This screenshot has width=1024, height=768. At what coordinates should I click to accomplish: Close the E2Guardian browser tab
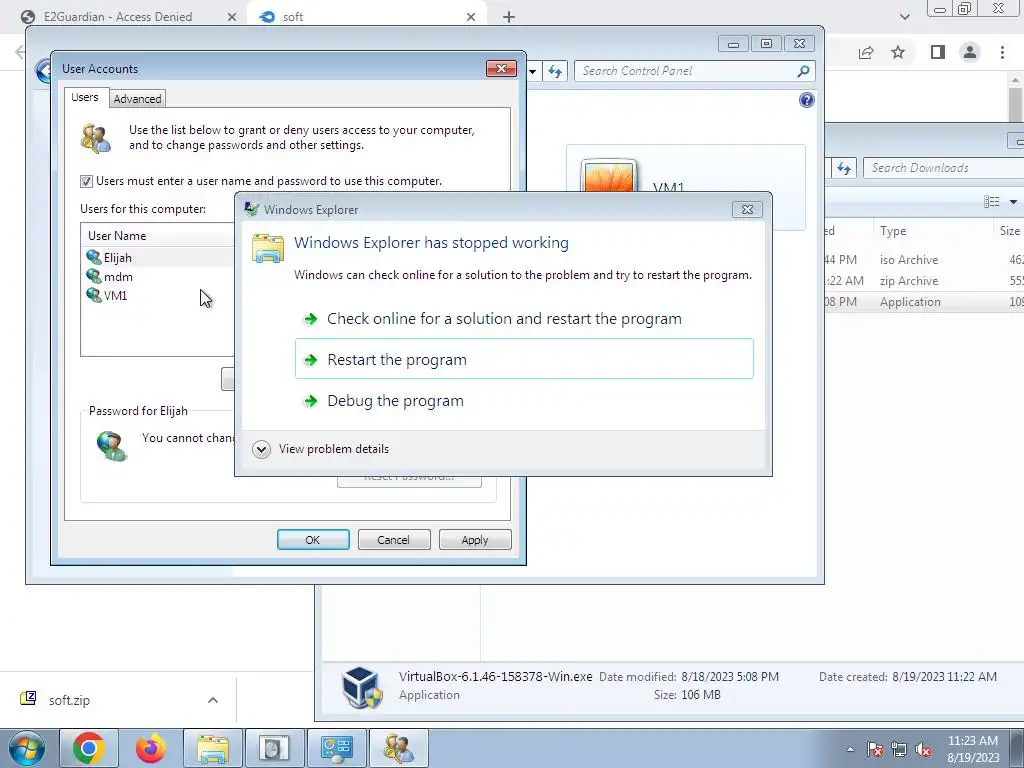pyautogui.click(x=232, y=17)
